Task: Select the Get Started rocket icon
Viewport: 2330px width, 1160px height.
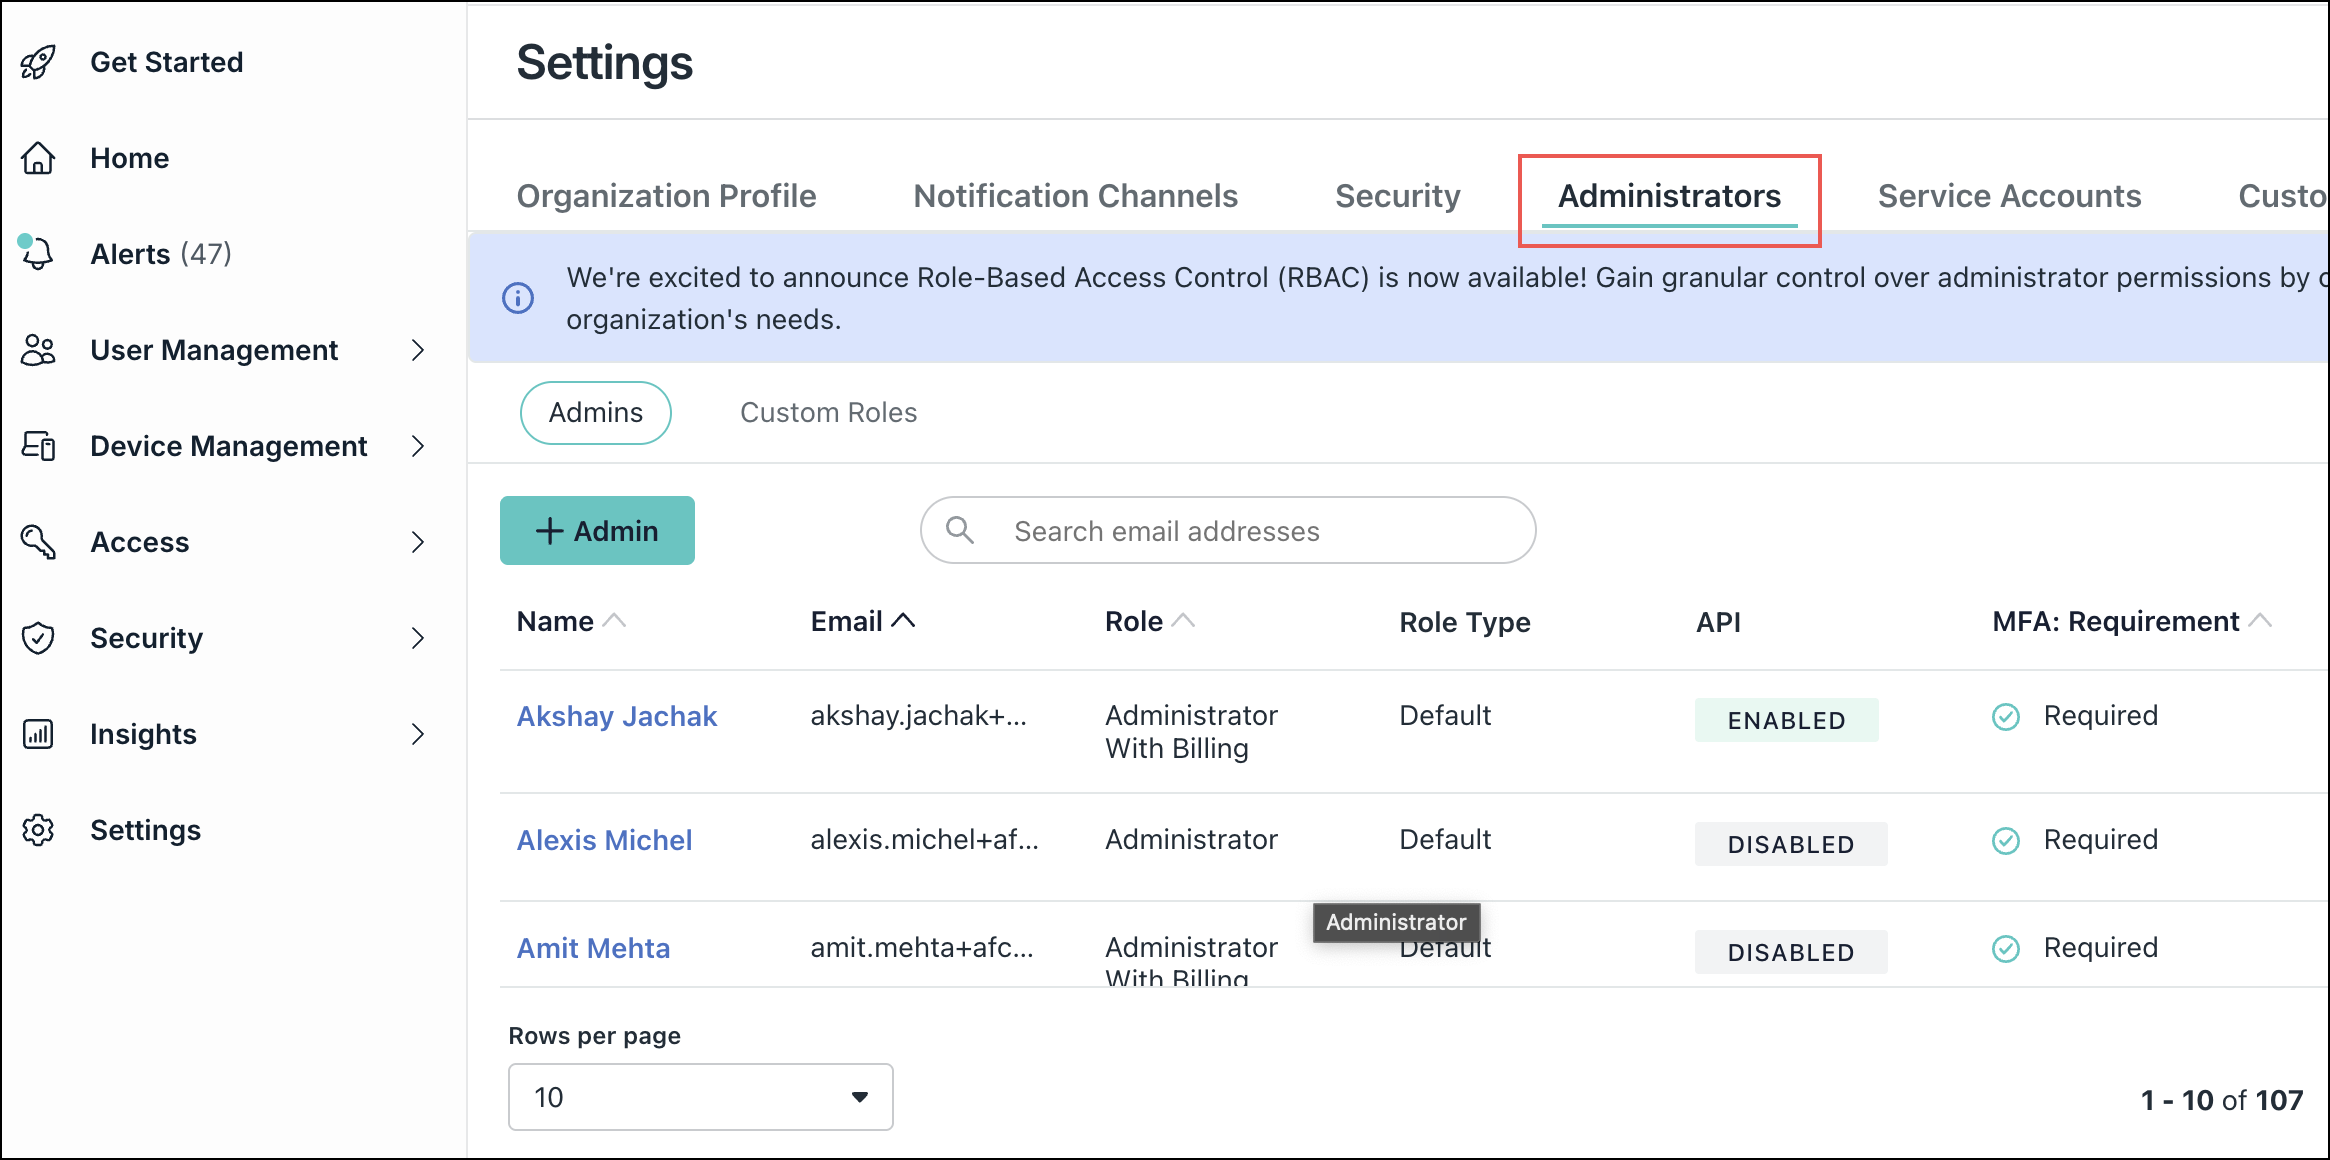Action: 37,61
